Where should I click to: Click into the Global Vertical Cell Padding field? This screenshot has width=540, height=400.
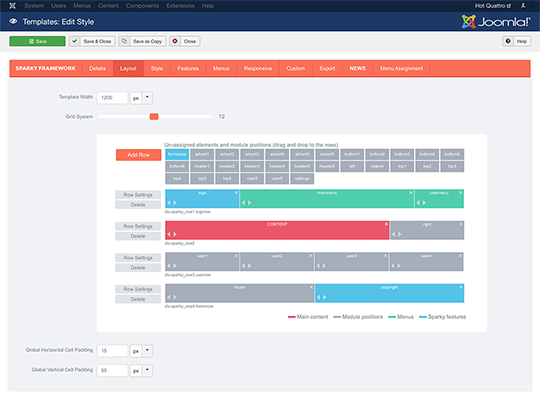coord(112,370)
